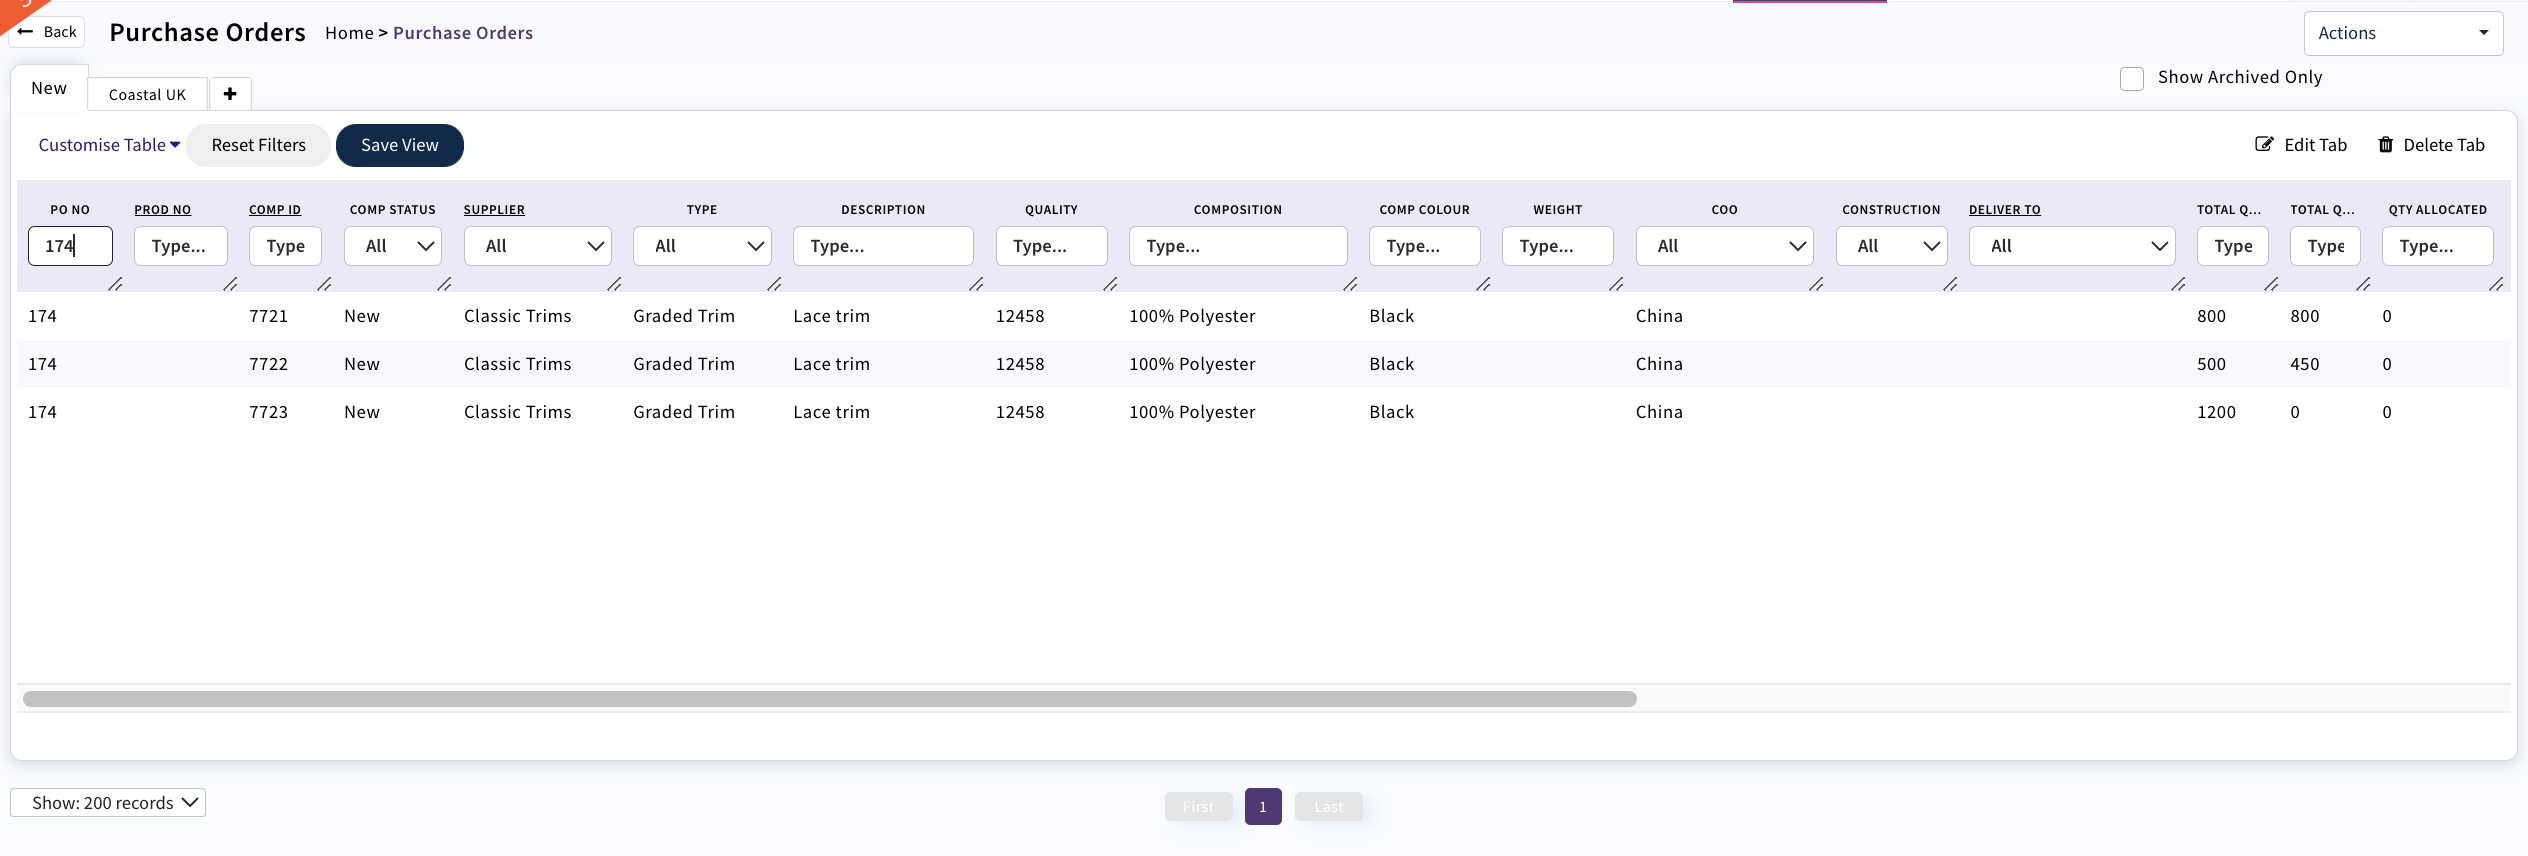Image resolution: width=2528 pixels, height=856 pixels.
Task: Open Show 200 records dropdown
Action: click(x=108, y=803)
